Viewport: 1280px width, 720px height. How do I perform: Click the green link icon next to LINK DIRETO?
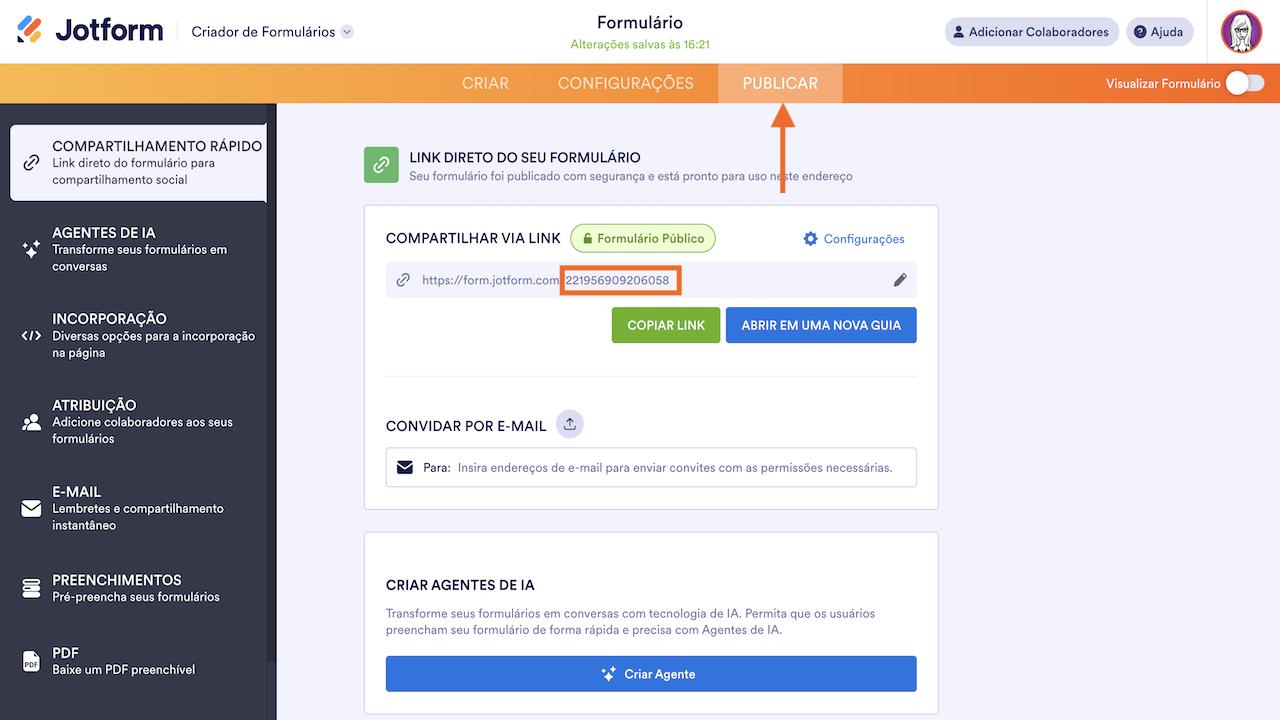381,164
